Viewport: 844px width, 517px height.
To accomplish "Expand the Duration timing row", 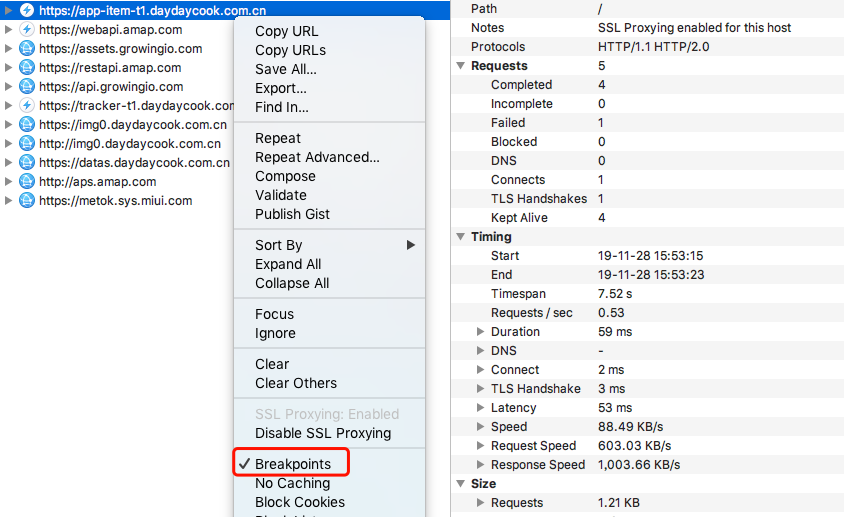I will point(481,332).
